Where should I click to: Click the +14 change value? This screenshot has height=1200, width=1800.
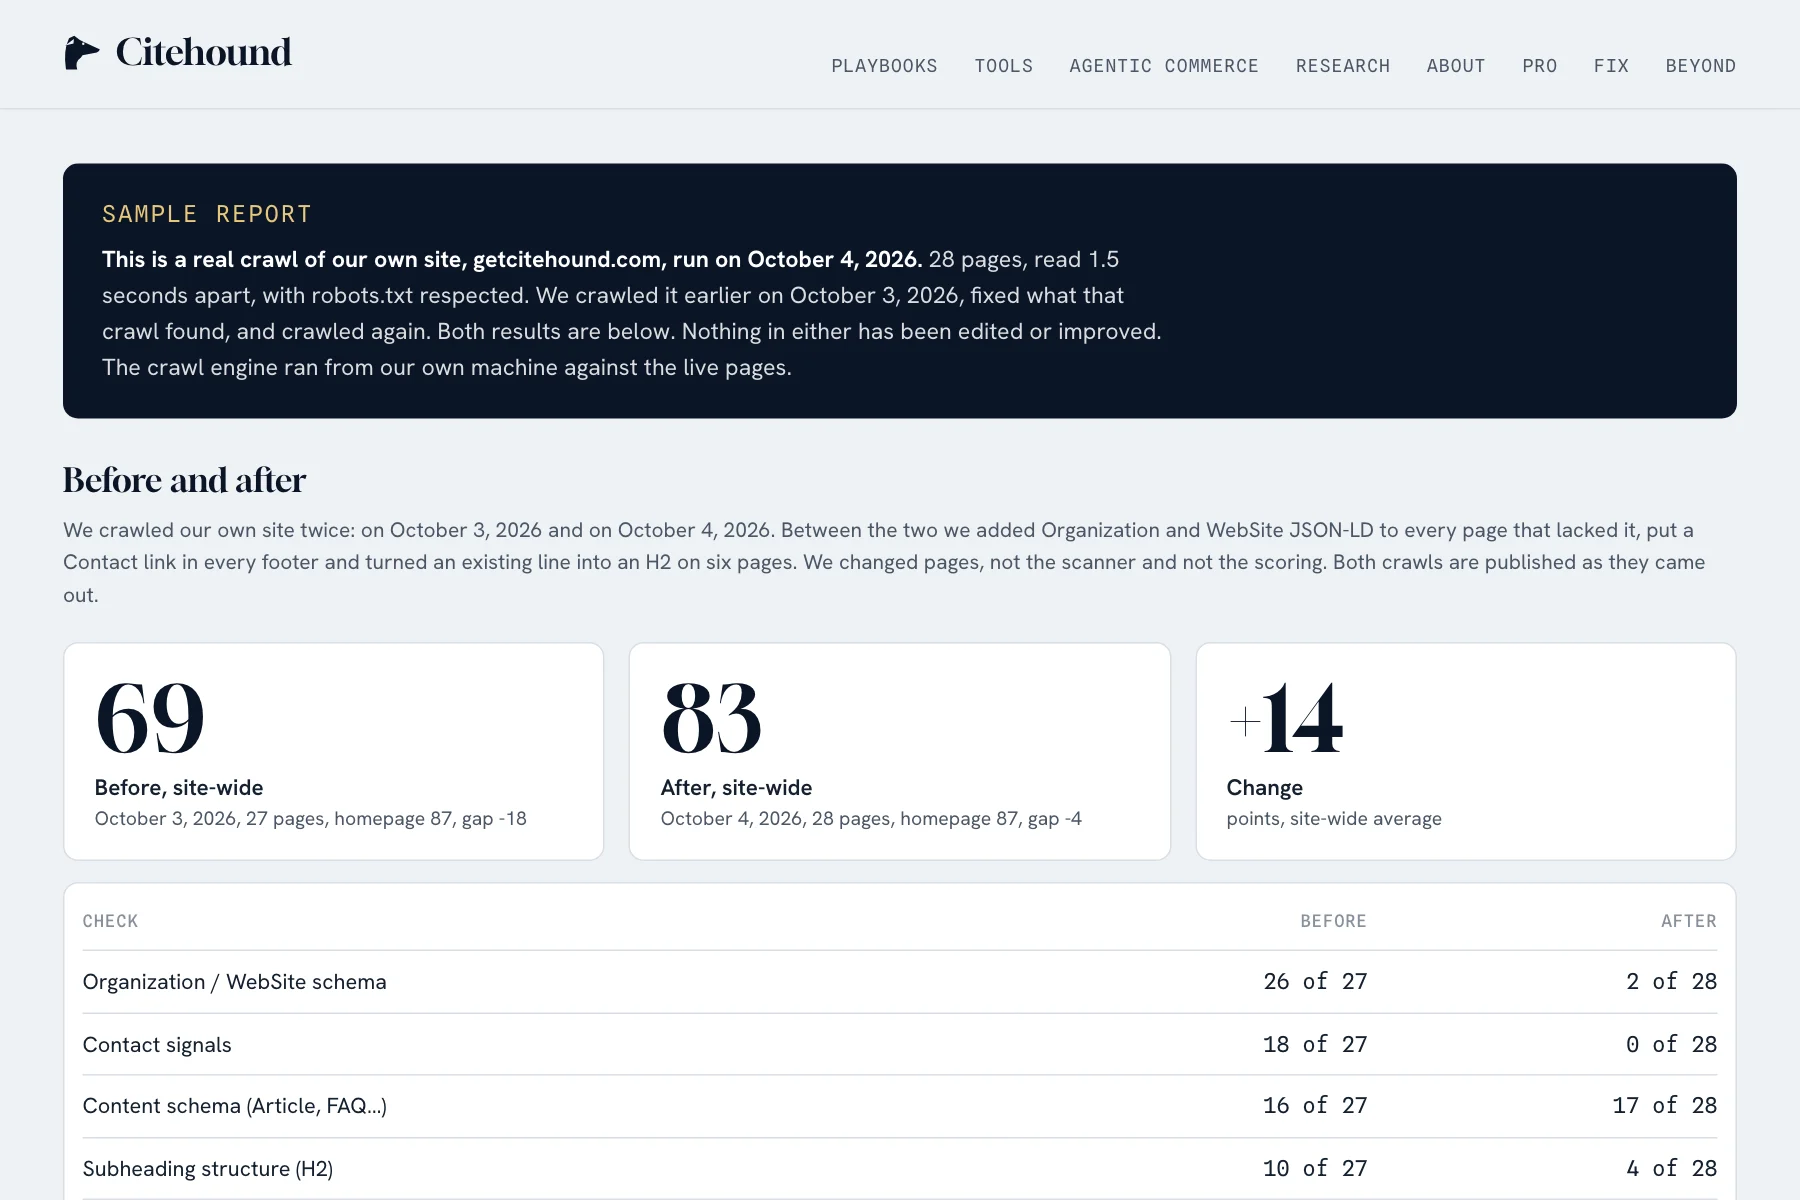tap(1286, 718)
